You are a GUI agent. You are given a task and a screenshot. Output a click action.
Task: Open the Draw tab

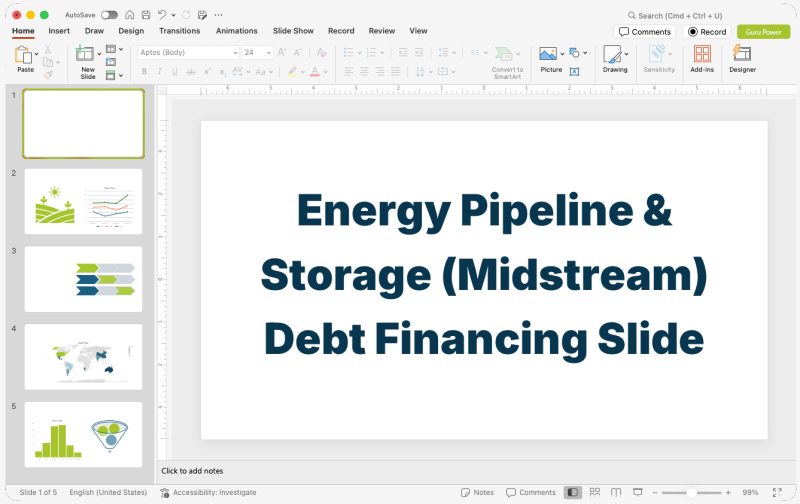pos(94,31)
